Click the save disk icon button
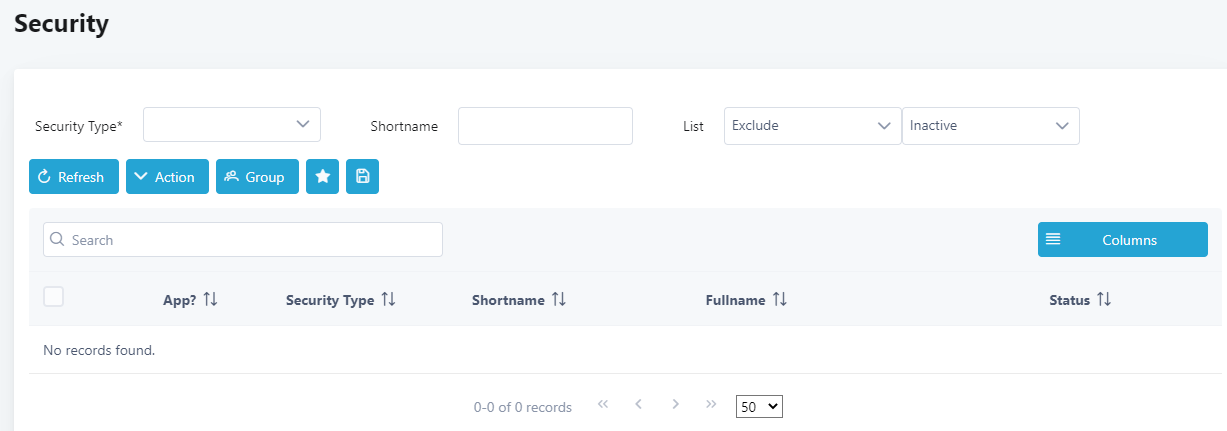Image resolution: width=1227 pixels, height=431 pixels. (362, 177)
